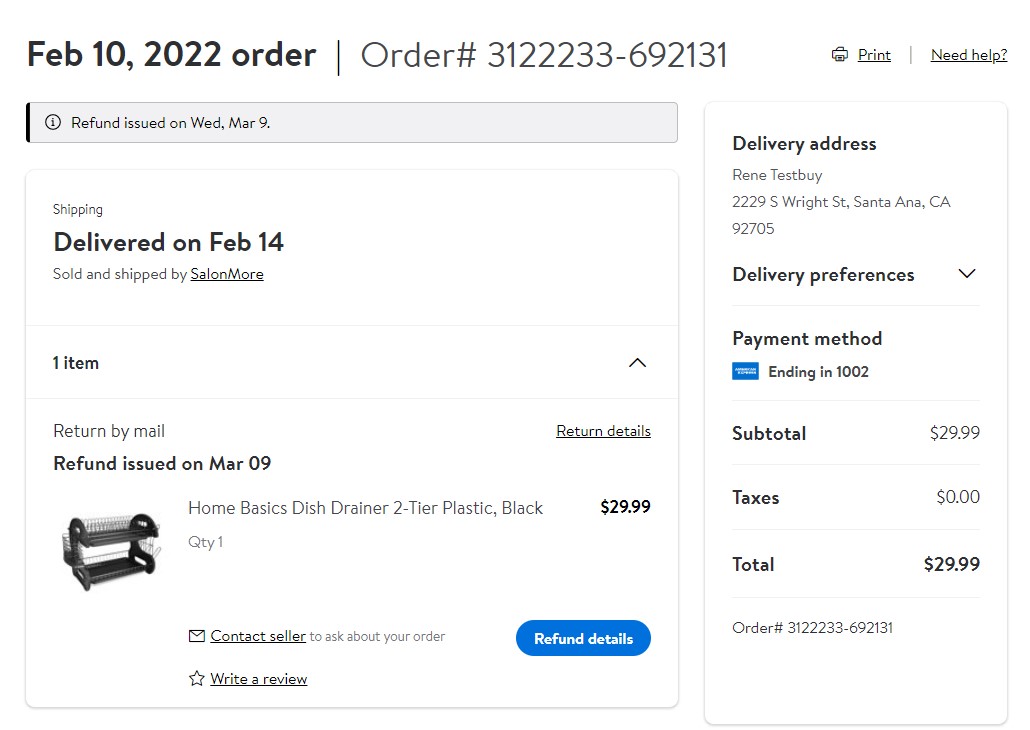Click the refund issued notification banner
Viewport: 1030px width, 730px height.
pyautogui.click(x=352, y=122)
